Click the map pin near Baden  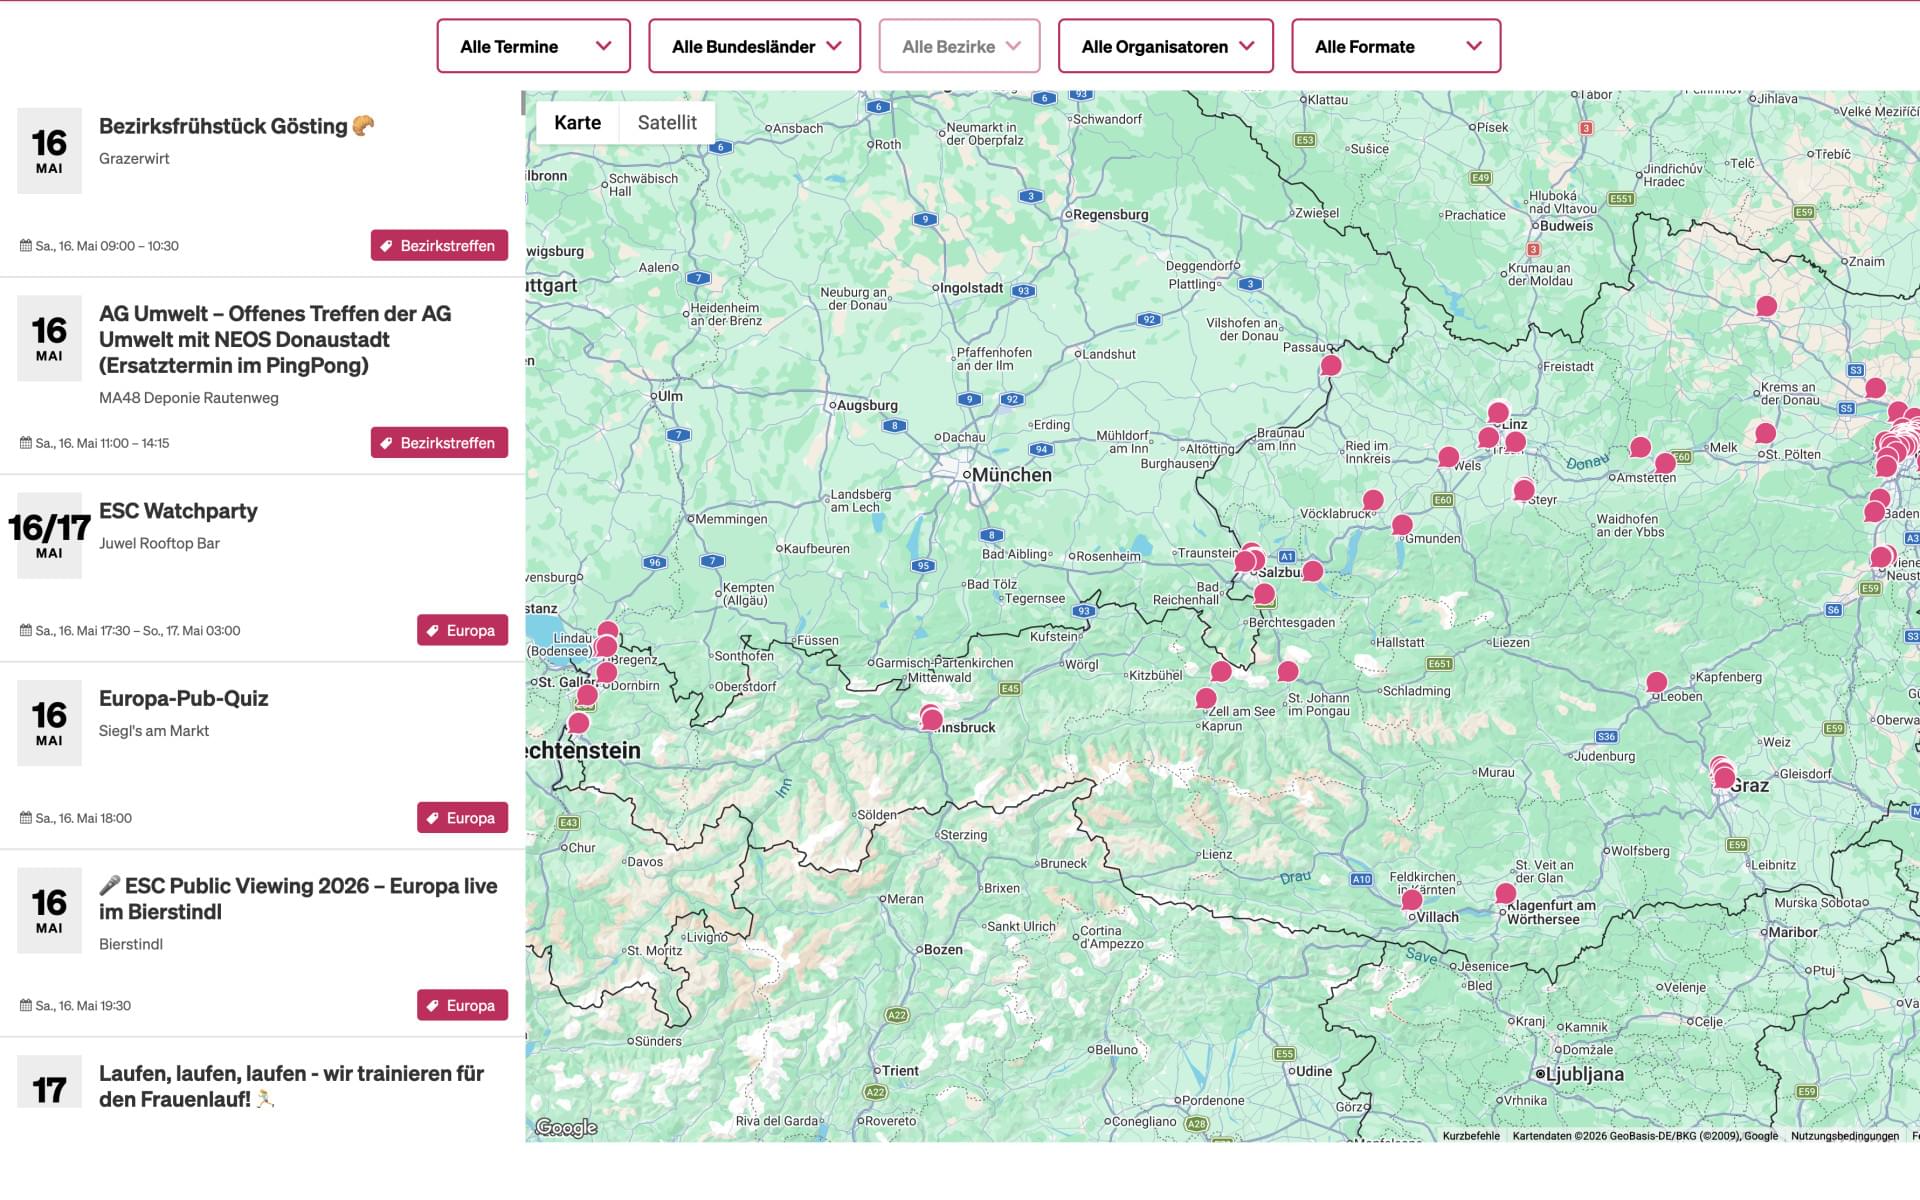1875,512
